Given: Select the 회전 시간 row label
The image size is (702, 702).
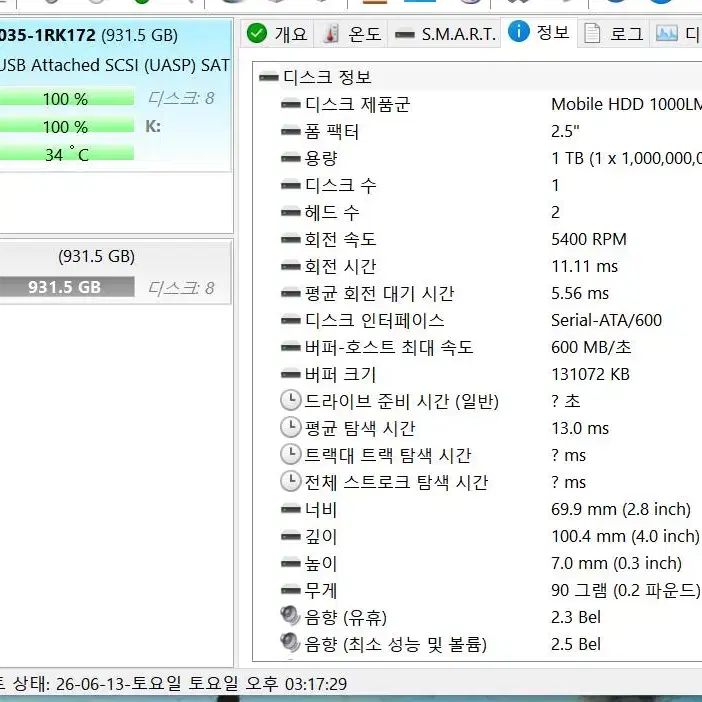Looking at the screenshot, I should [x=340, y=266].
